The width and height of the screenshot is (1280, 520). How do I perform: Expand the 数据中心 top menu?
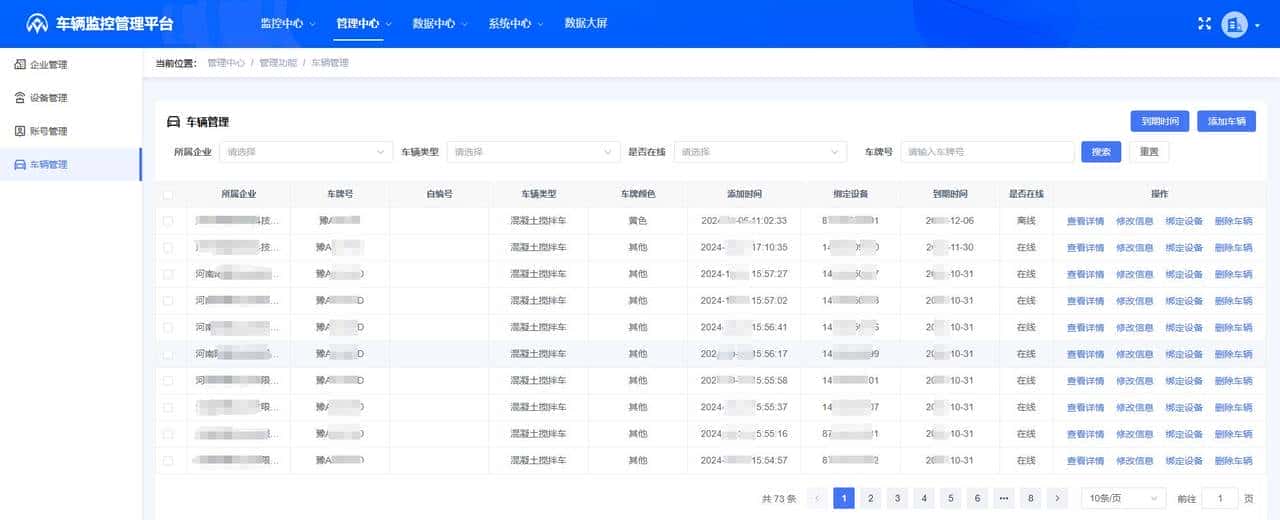click(x=440, y=23)
